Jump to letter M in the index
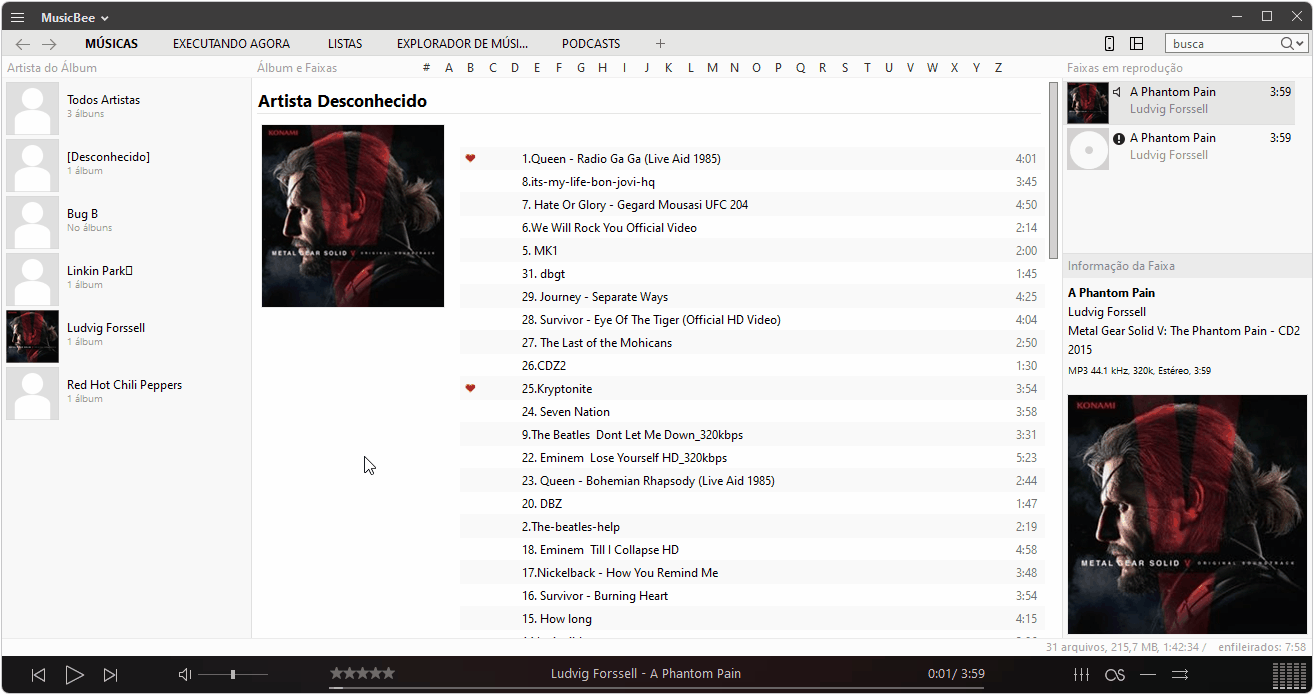 pos(712,68)
